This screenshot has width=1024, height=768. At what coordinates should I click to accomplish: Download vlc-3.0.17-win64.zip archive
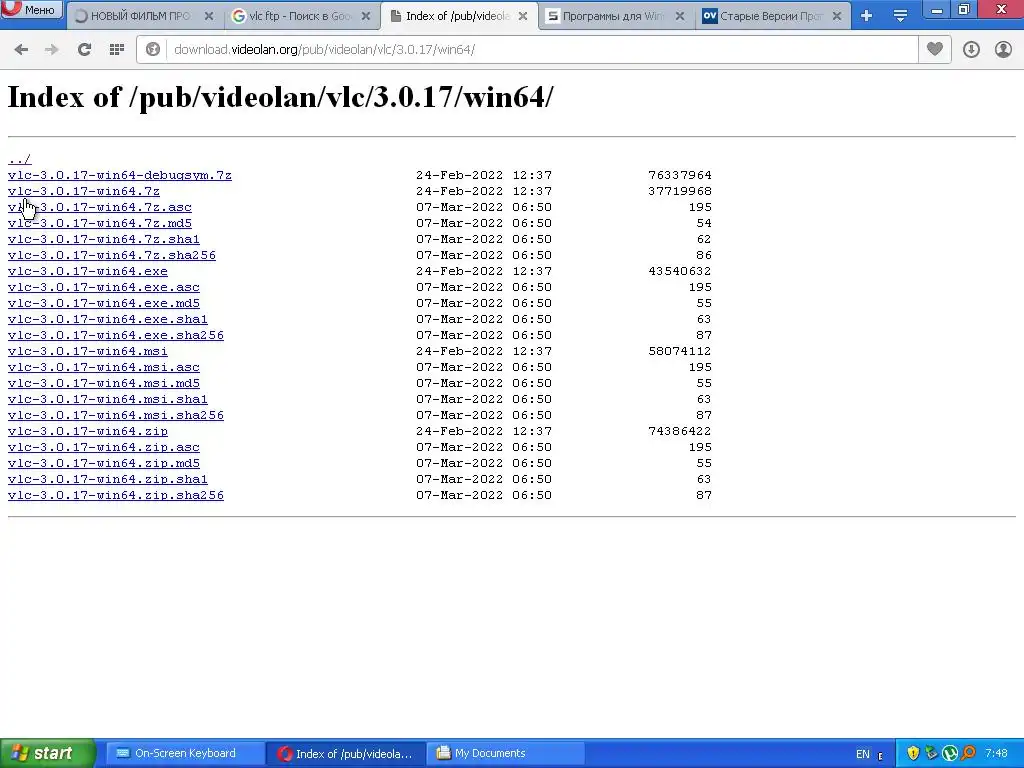click(88, 431)
